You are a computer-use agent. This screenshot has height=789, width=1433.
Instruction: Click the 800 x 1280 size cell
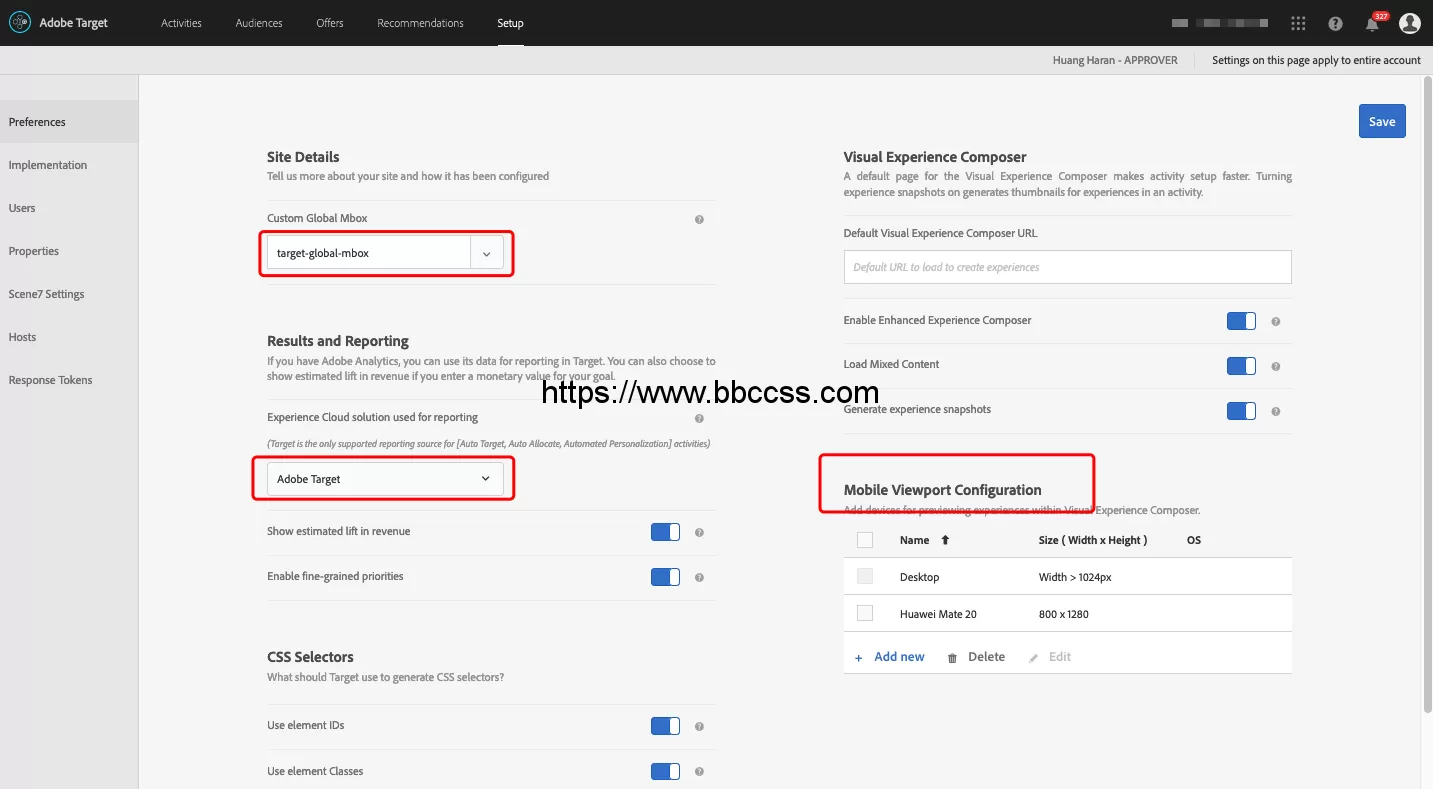point(1064,614)
